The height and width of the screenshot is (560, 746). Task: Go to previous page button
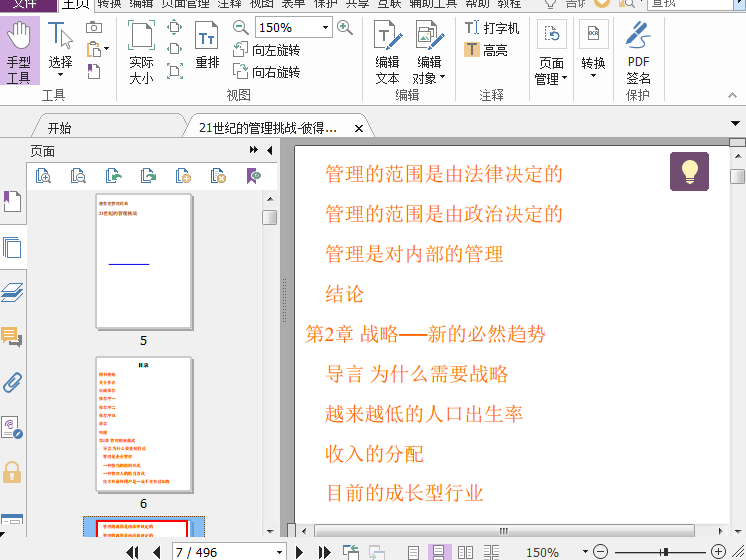click(157, 552)
